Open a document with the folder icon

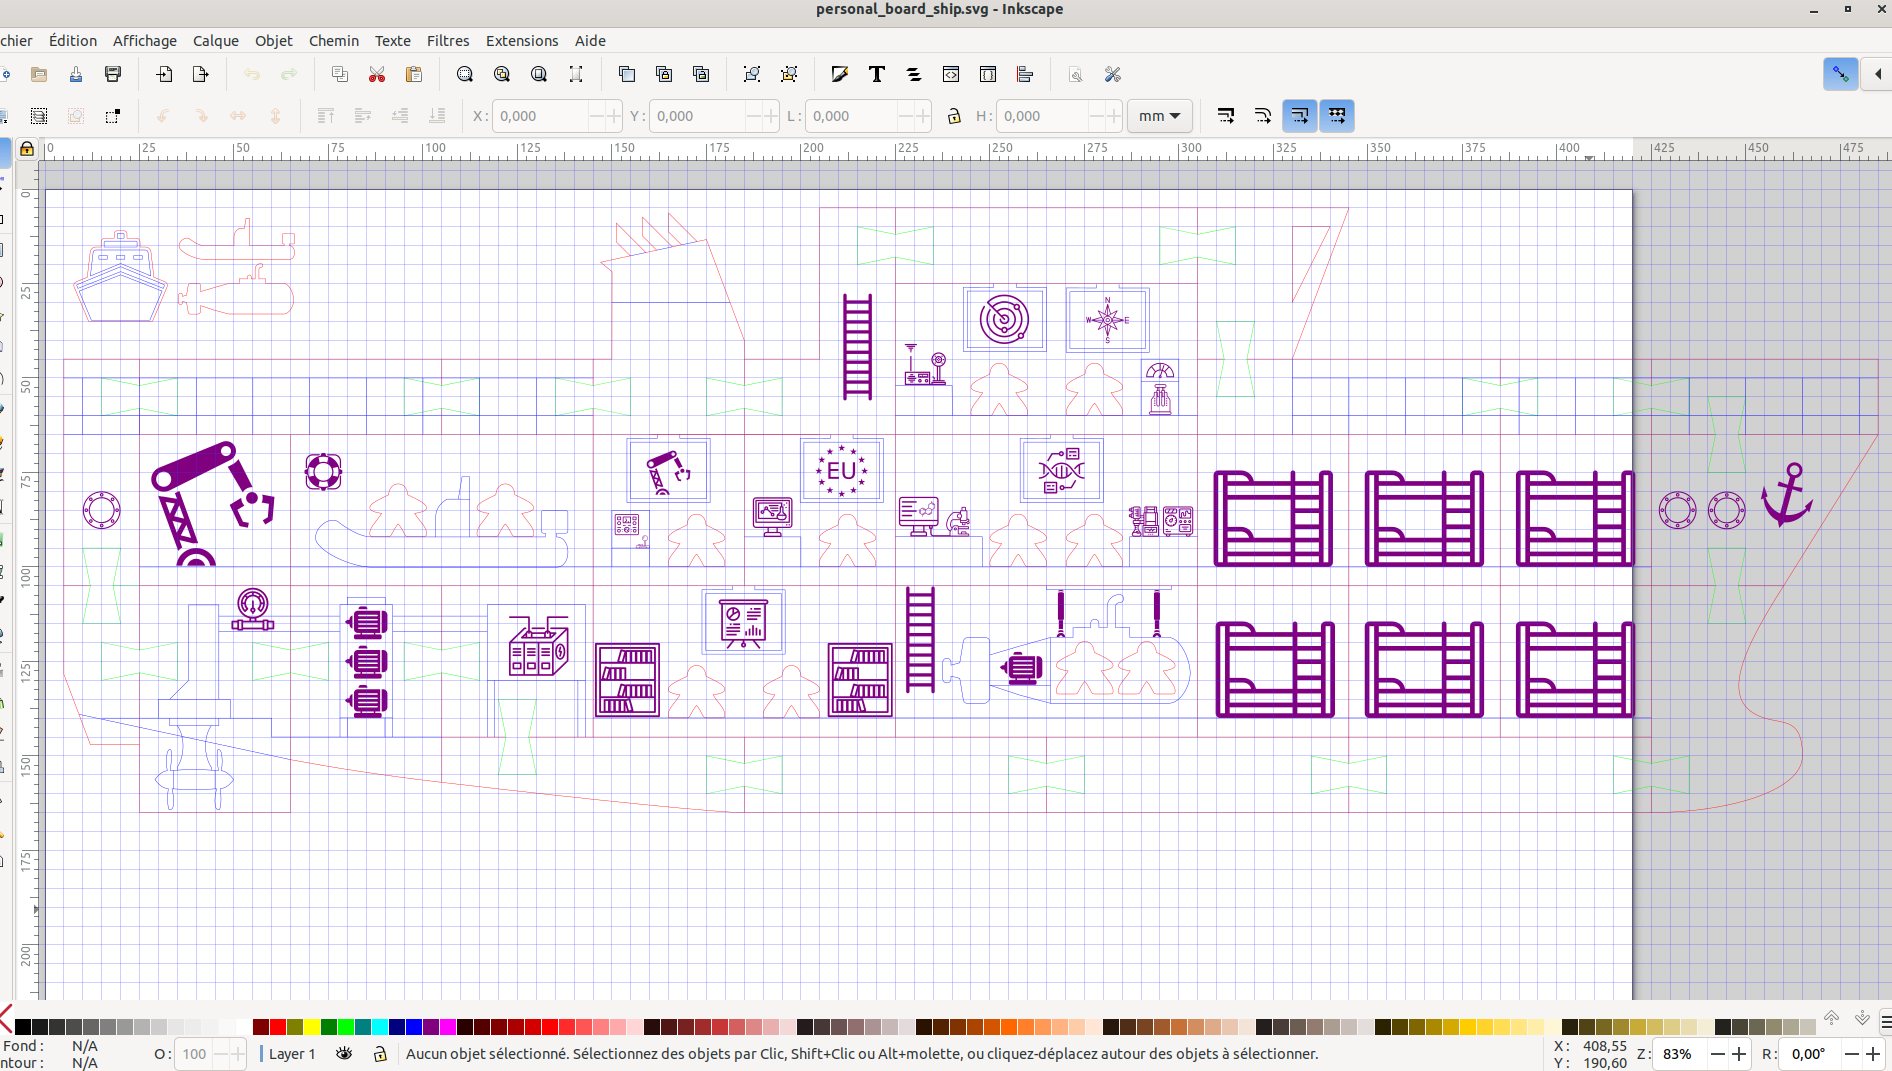click(39, 74)
